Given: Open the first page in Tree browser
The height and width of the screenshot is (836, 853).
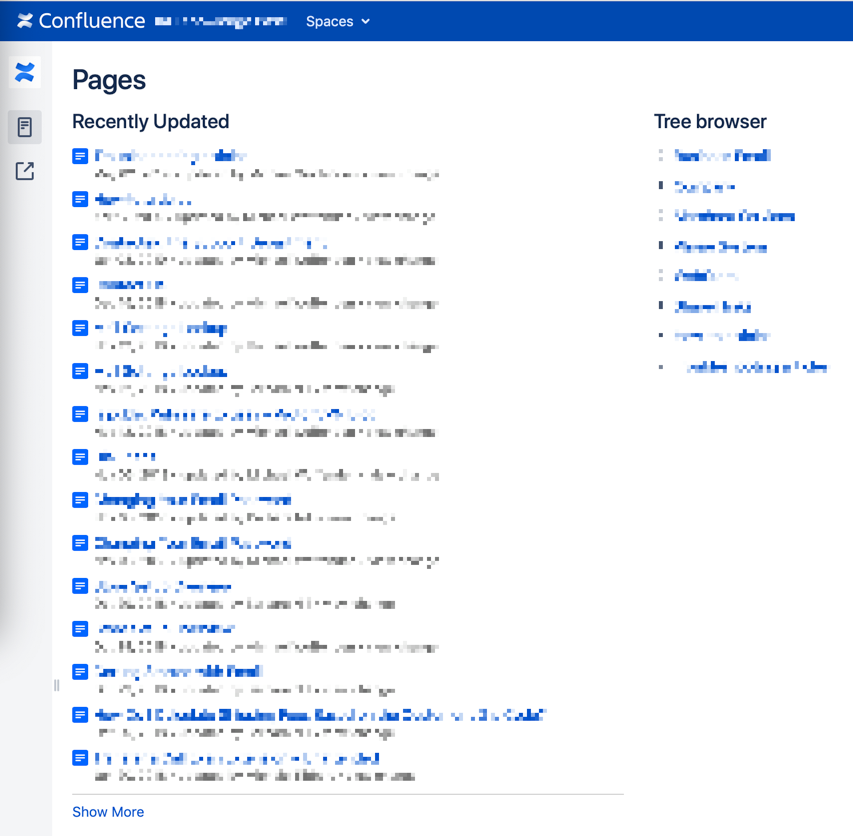Looking at the screenshot, I should coord(722,156).
